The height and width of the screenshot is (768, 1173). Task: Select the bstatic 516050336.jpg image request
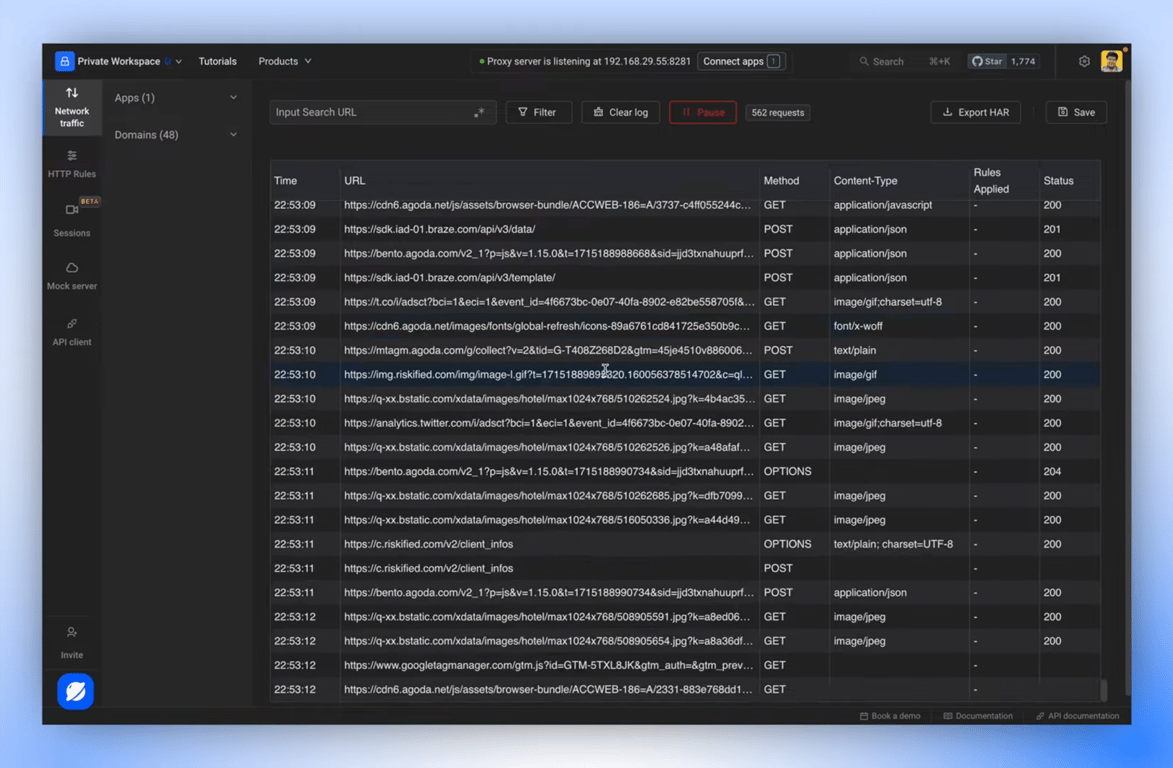(685, 520)
